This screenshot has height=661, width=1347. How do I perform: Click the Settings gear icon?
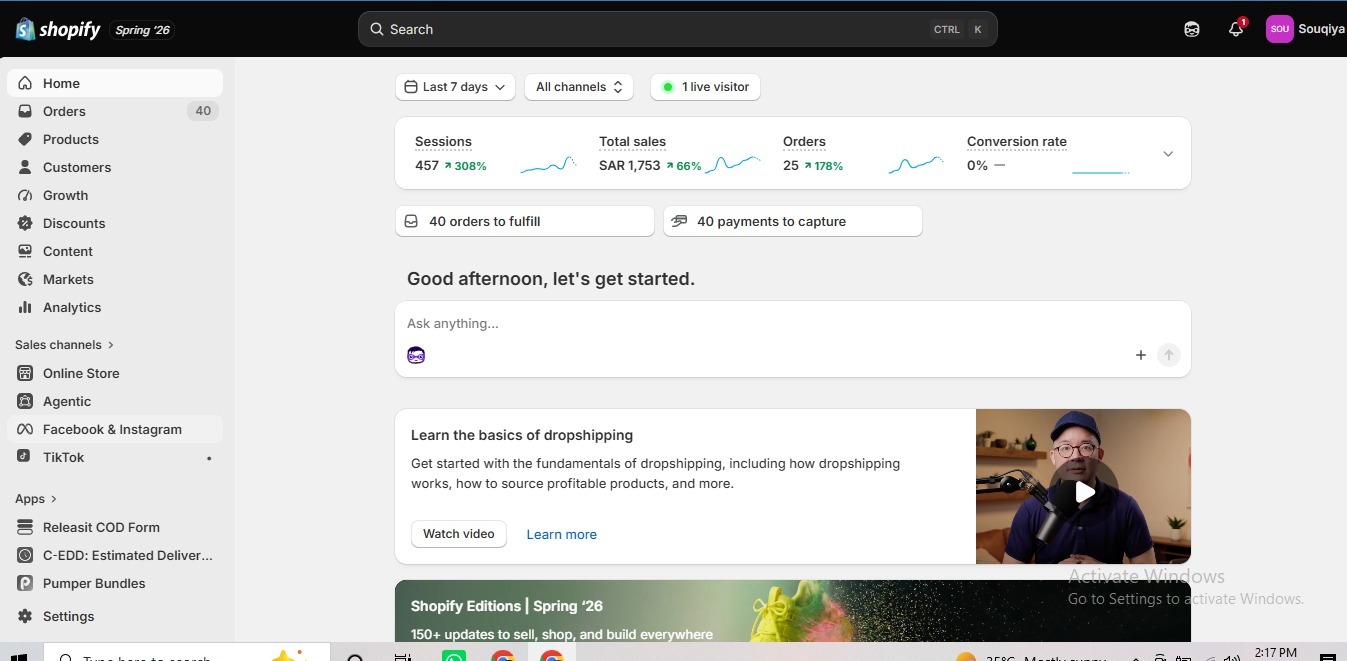tap(25, 616)
